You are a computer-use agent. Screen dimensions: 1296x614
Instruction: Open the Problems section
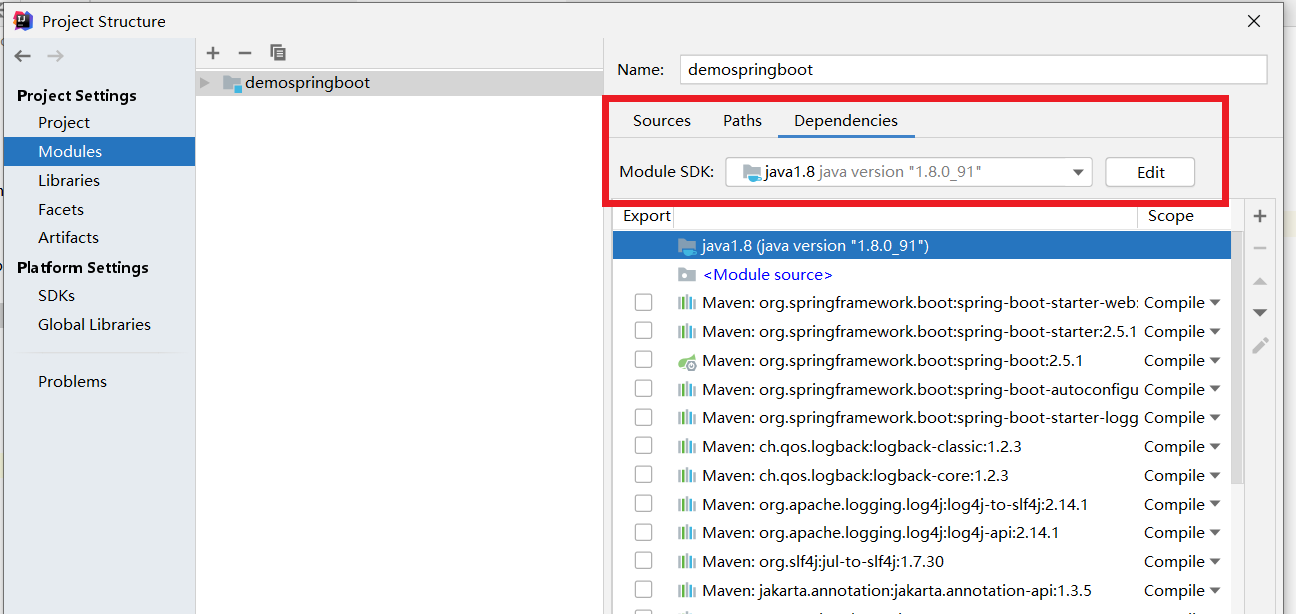click(x=72, y=381)
